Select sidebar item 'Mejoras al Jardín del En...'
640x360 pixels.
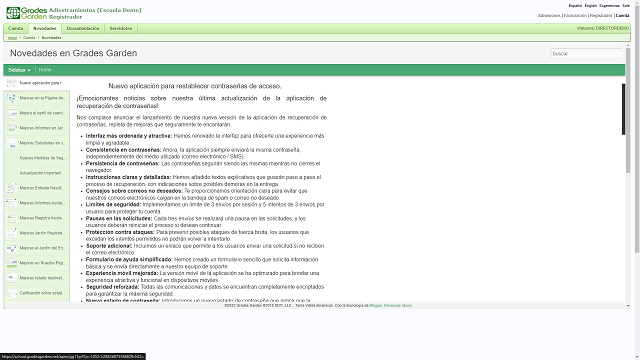tap(37, 248)
